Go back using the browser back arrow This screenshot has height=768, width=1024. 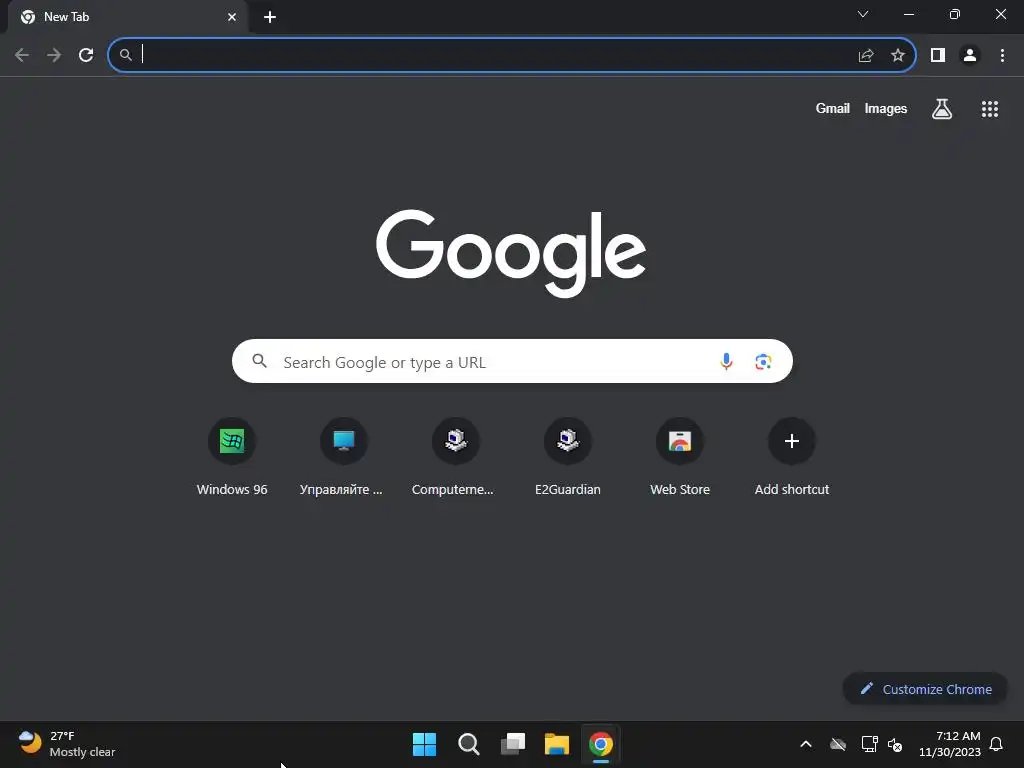pyautogui.click(x=22, y=56)
